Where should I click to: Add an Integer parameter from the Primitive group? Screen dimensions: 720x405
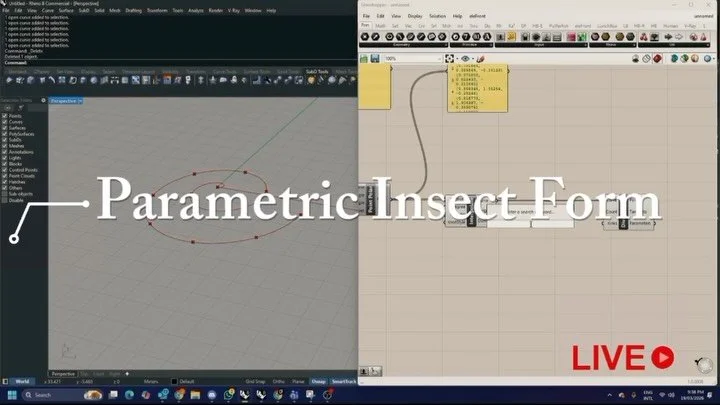pyautogui.click(x=466, y=37)
